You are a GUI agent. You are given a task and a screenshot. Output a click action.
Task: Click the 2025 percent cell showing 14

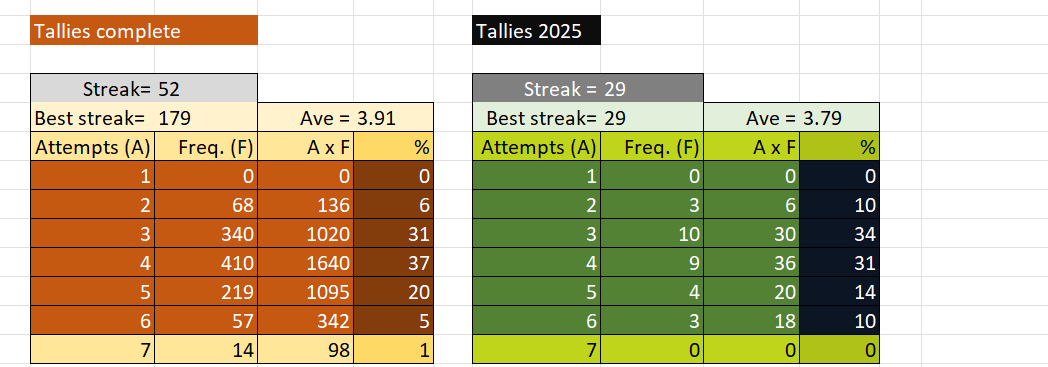839,291
